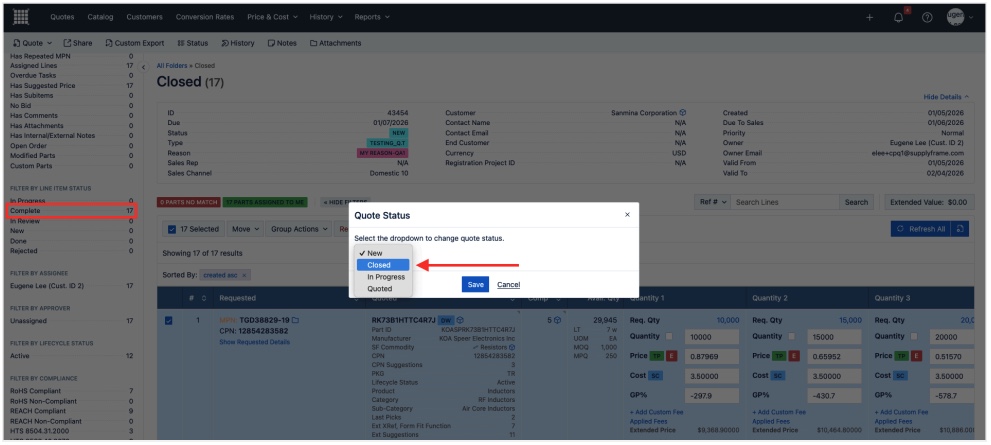Toggle checkbox for line item row 1

pos(168,320)
